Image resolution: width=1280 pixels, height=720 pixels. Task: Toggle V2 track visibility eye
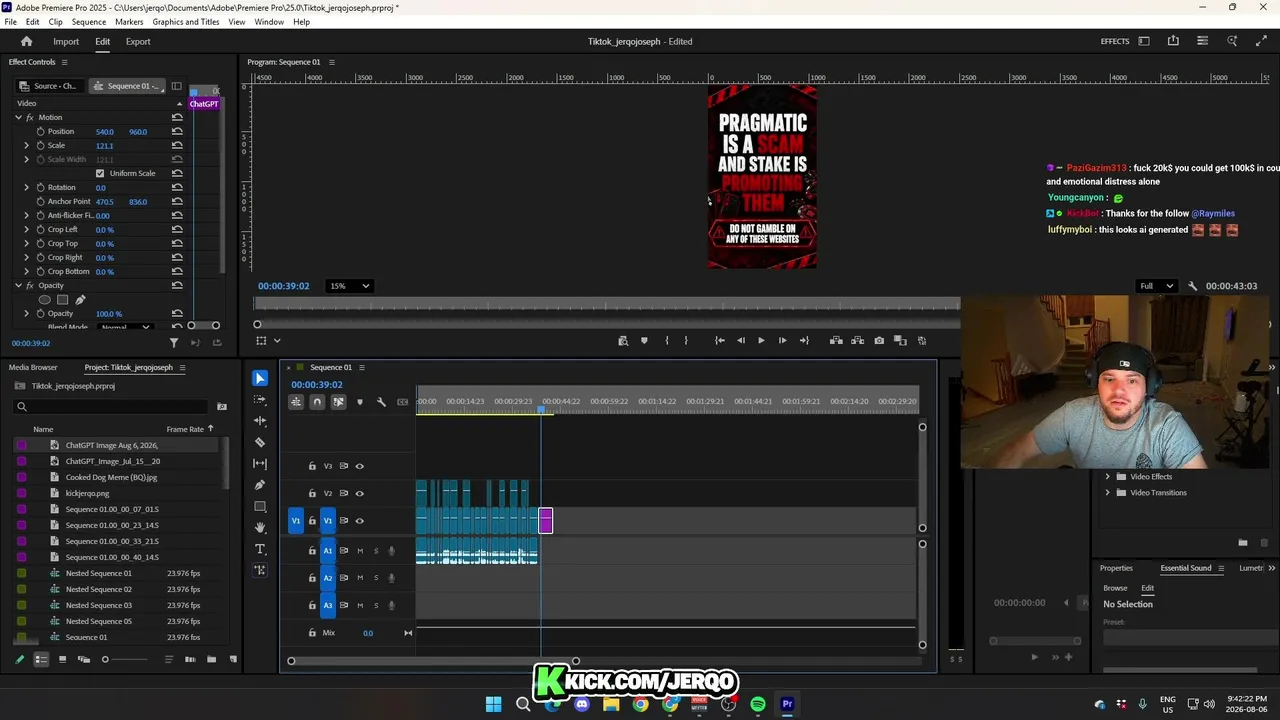pyautogui.click(x=360, y=493)
